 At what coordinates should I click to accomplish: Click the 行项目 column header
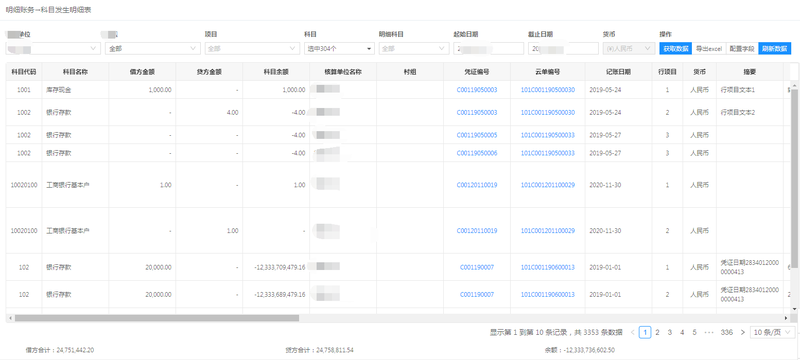(x=667, y=72)
